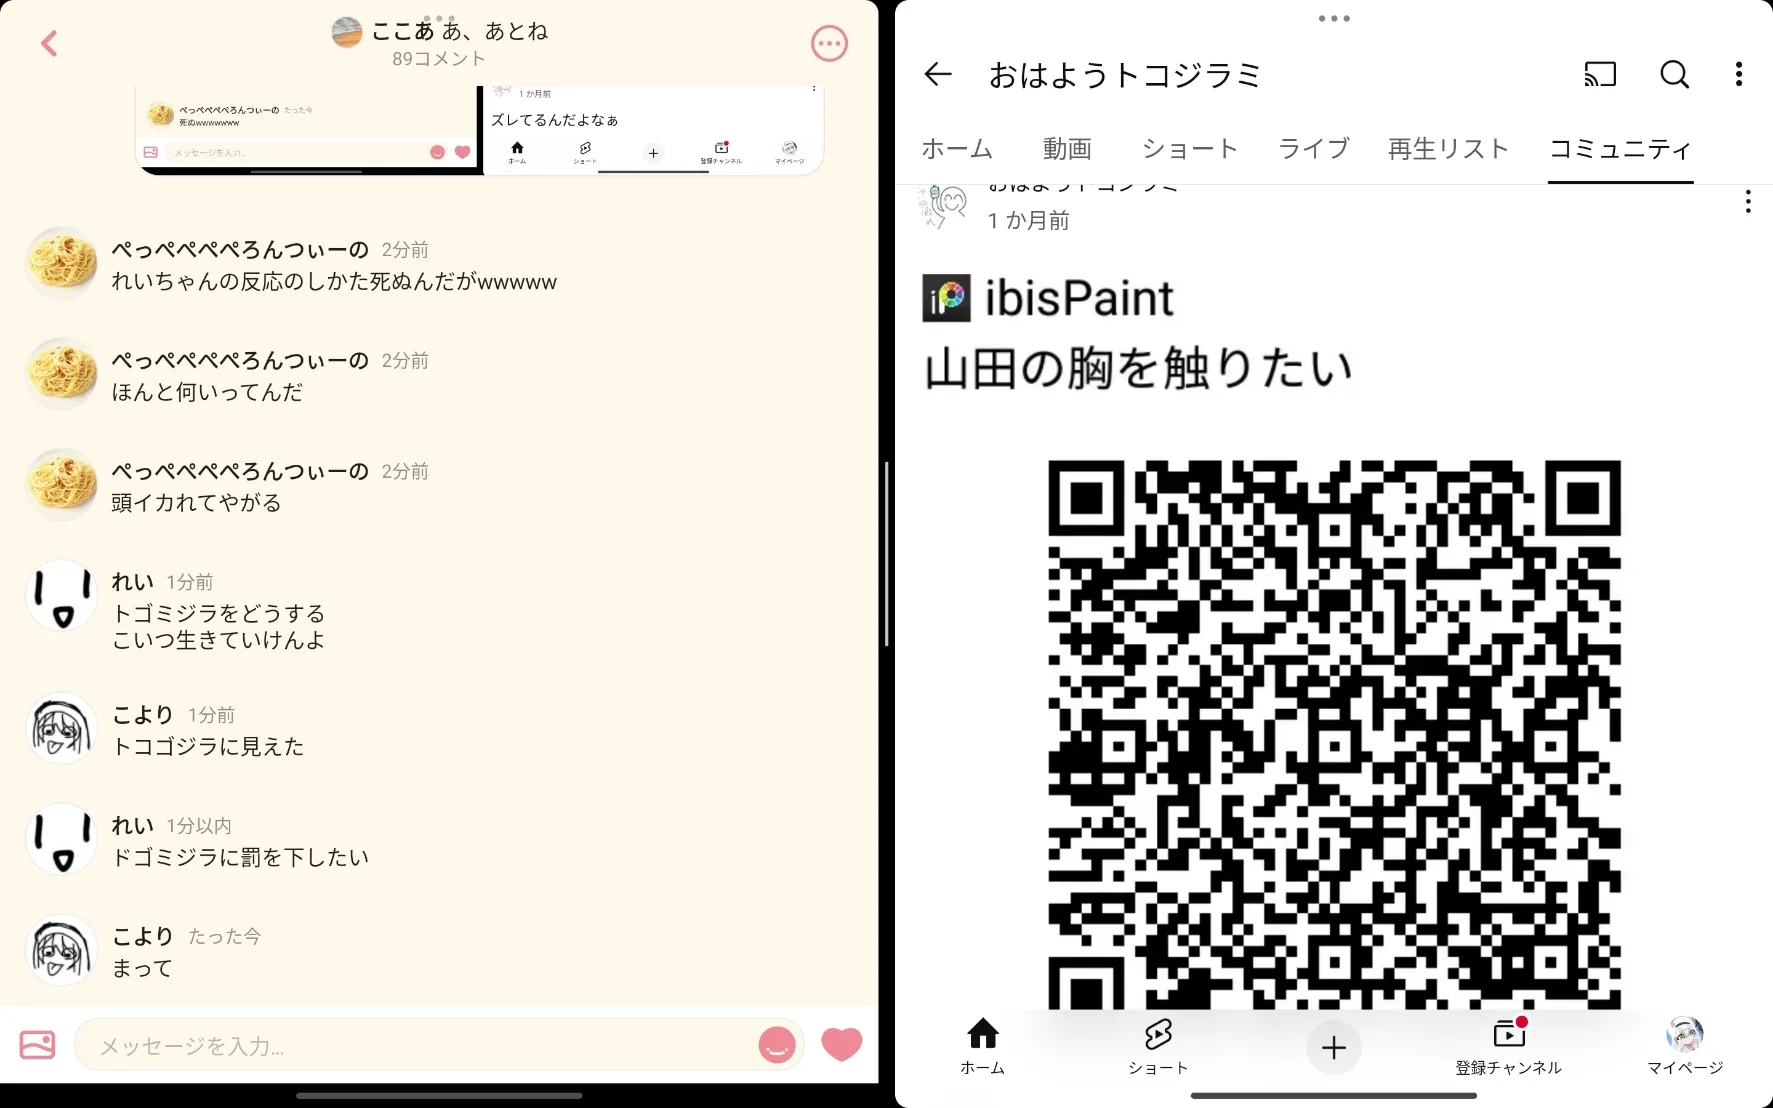Tap the '1 か月前' post timestamp
Image resolution: width=1773 pixels, height=1108 pixels.
pos(1028,220)
